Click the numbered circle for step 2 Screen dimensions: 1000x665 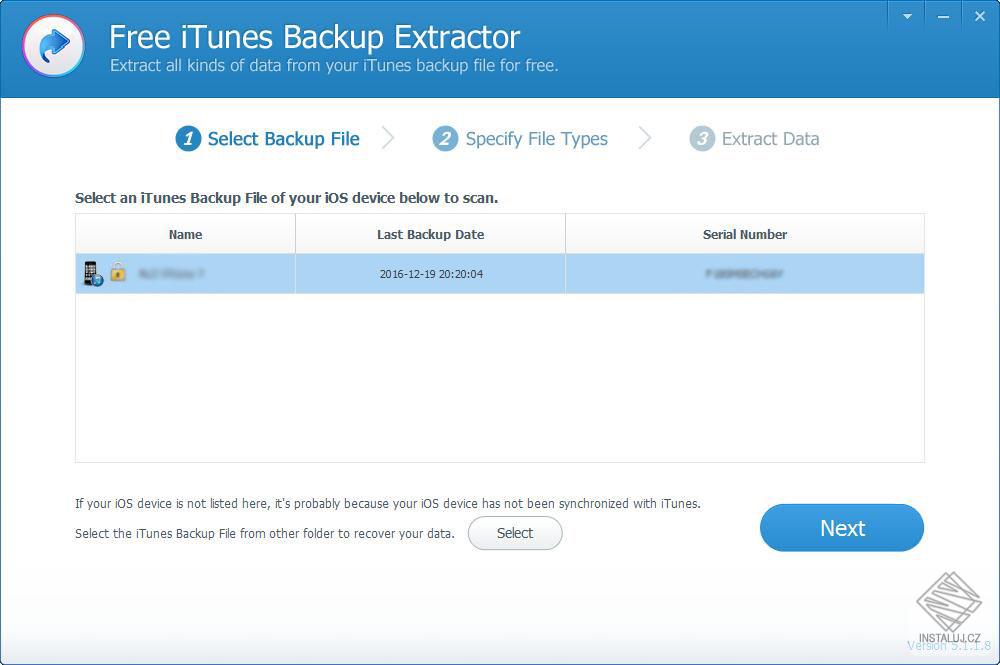coord(444,139)
